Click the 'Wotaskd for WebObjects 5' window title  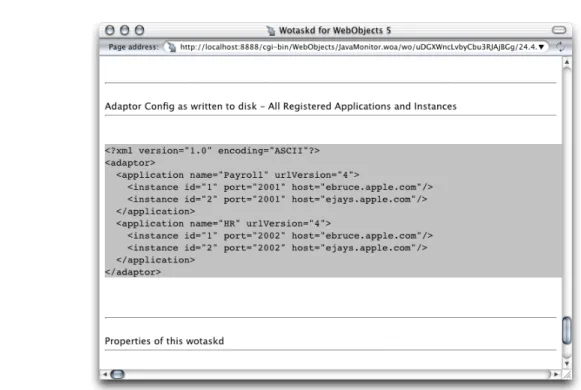[335, 30]
